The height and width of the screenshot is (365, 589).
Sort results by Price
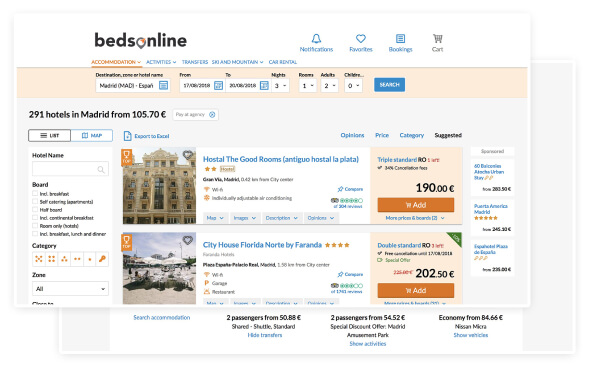[382, 135]
